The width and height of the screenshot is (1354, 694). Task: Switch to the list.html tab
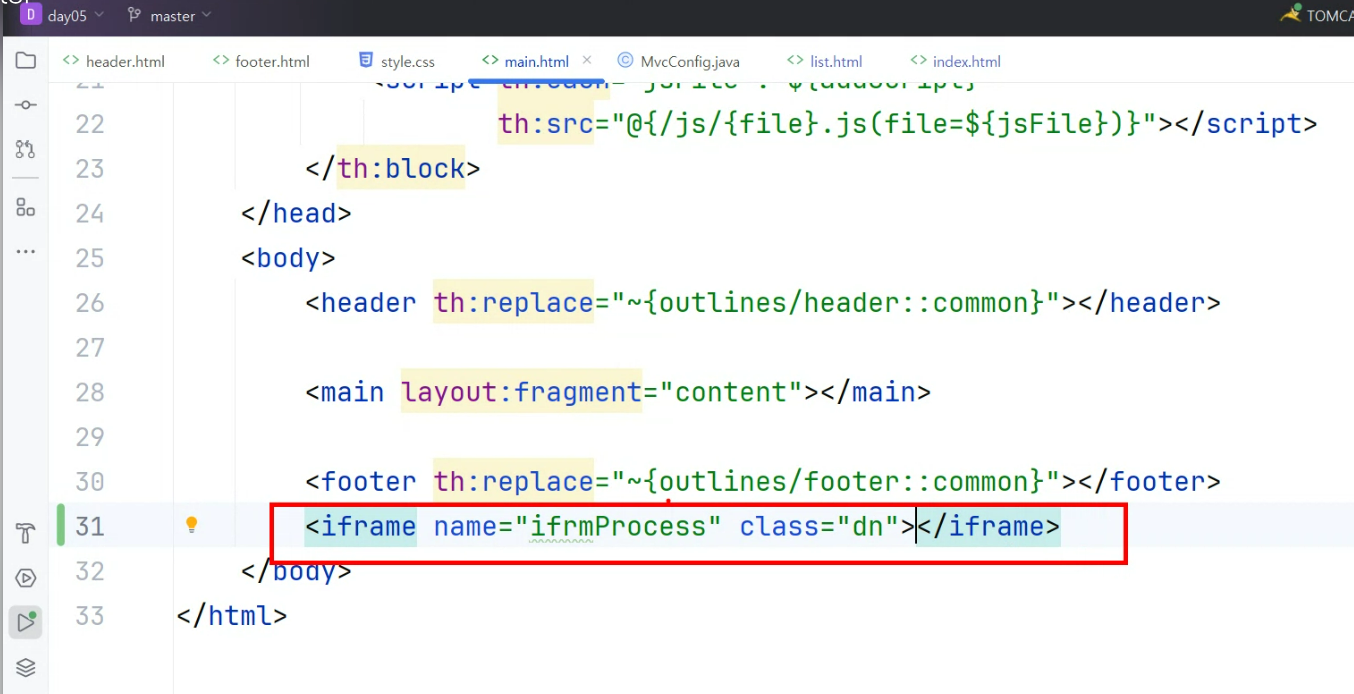click(x=825, y=61)
